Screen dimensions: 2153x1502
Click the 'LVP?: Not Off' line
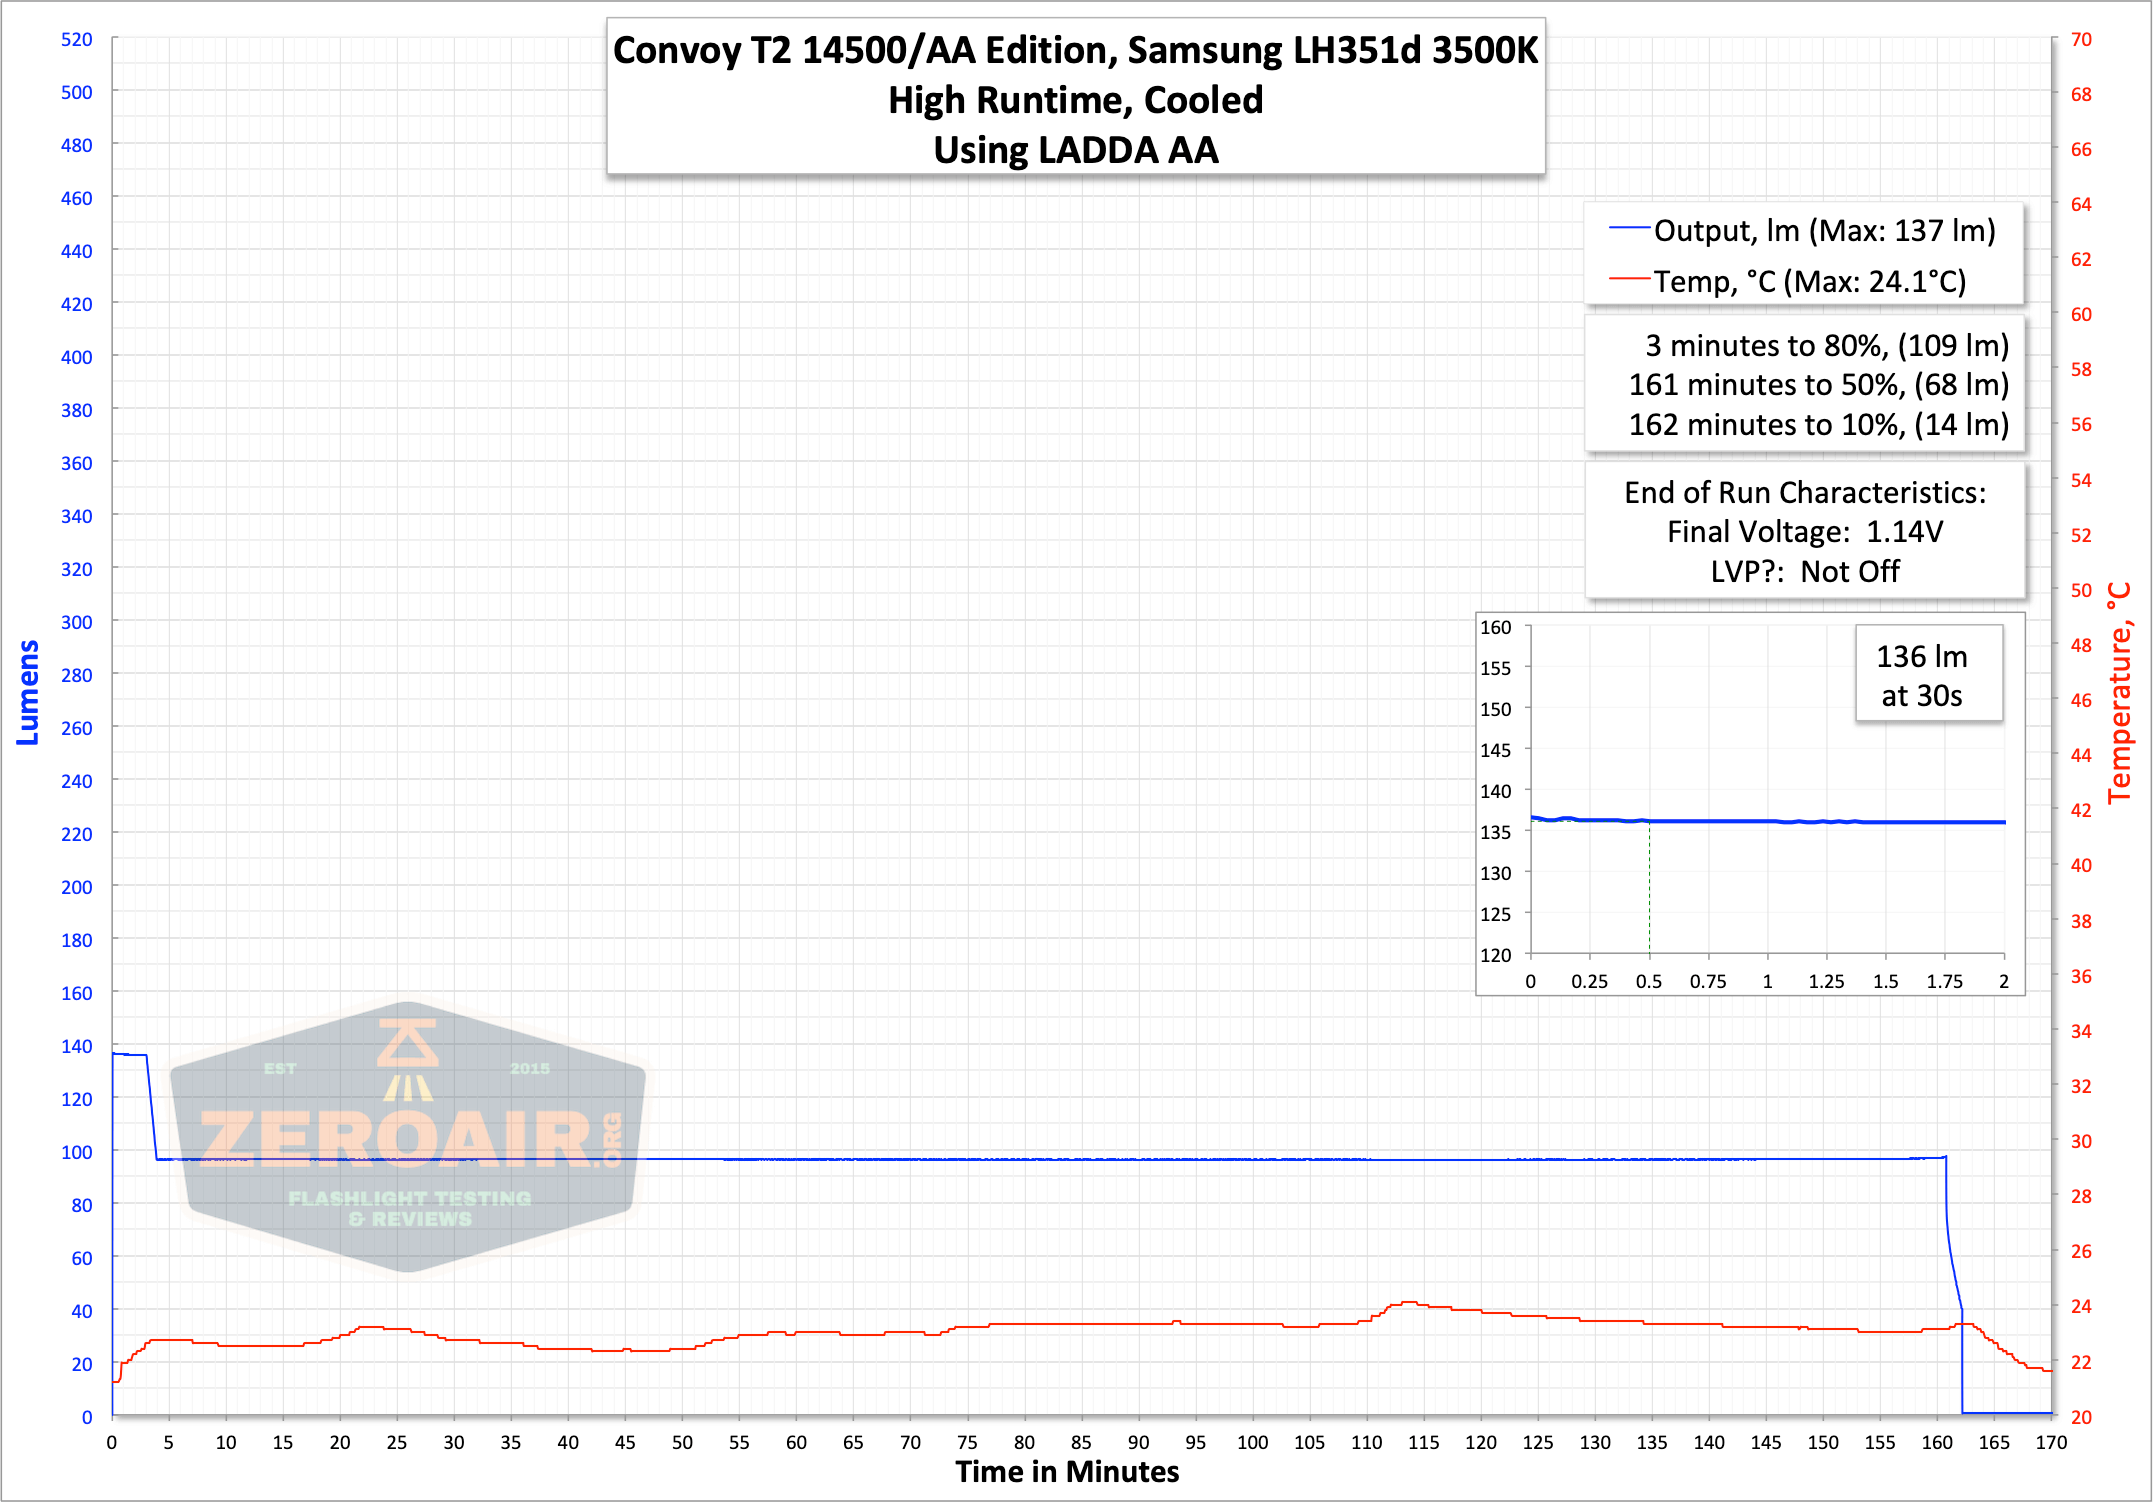click(1805, 572)
